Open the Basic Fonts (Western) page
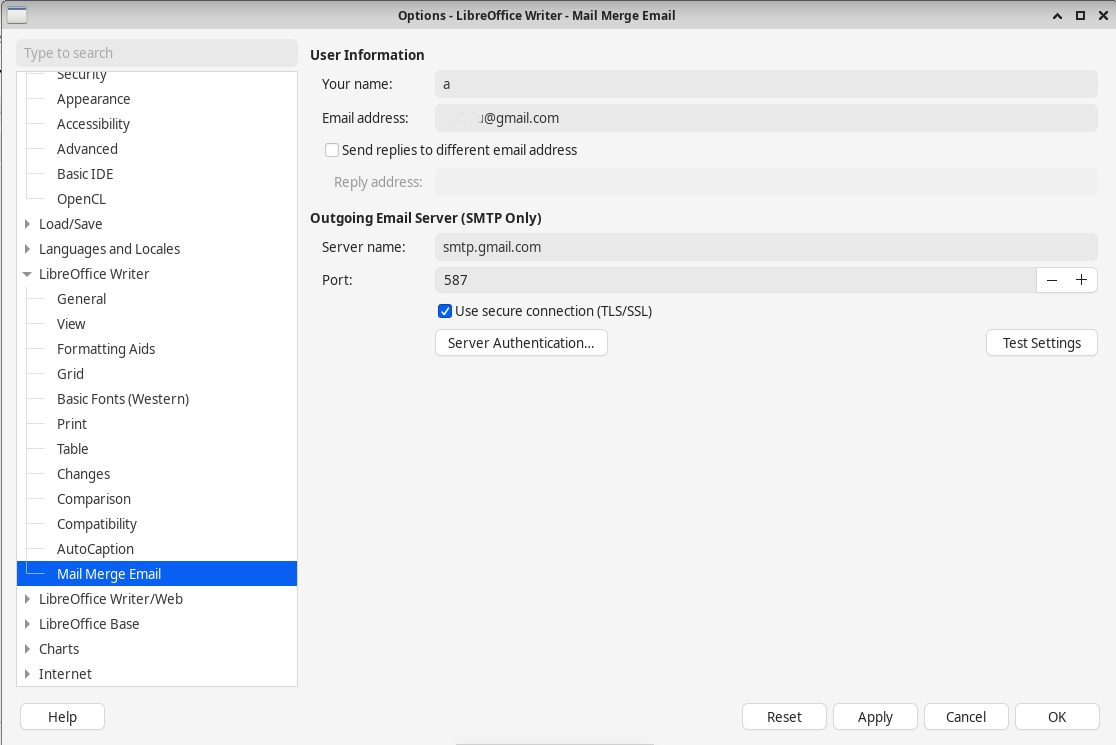Viewport: 1116px width, 745px height. pyautogui.click(x=122, y=399)
